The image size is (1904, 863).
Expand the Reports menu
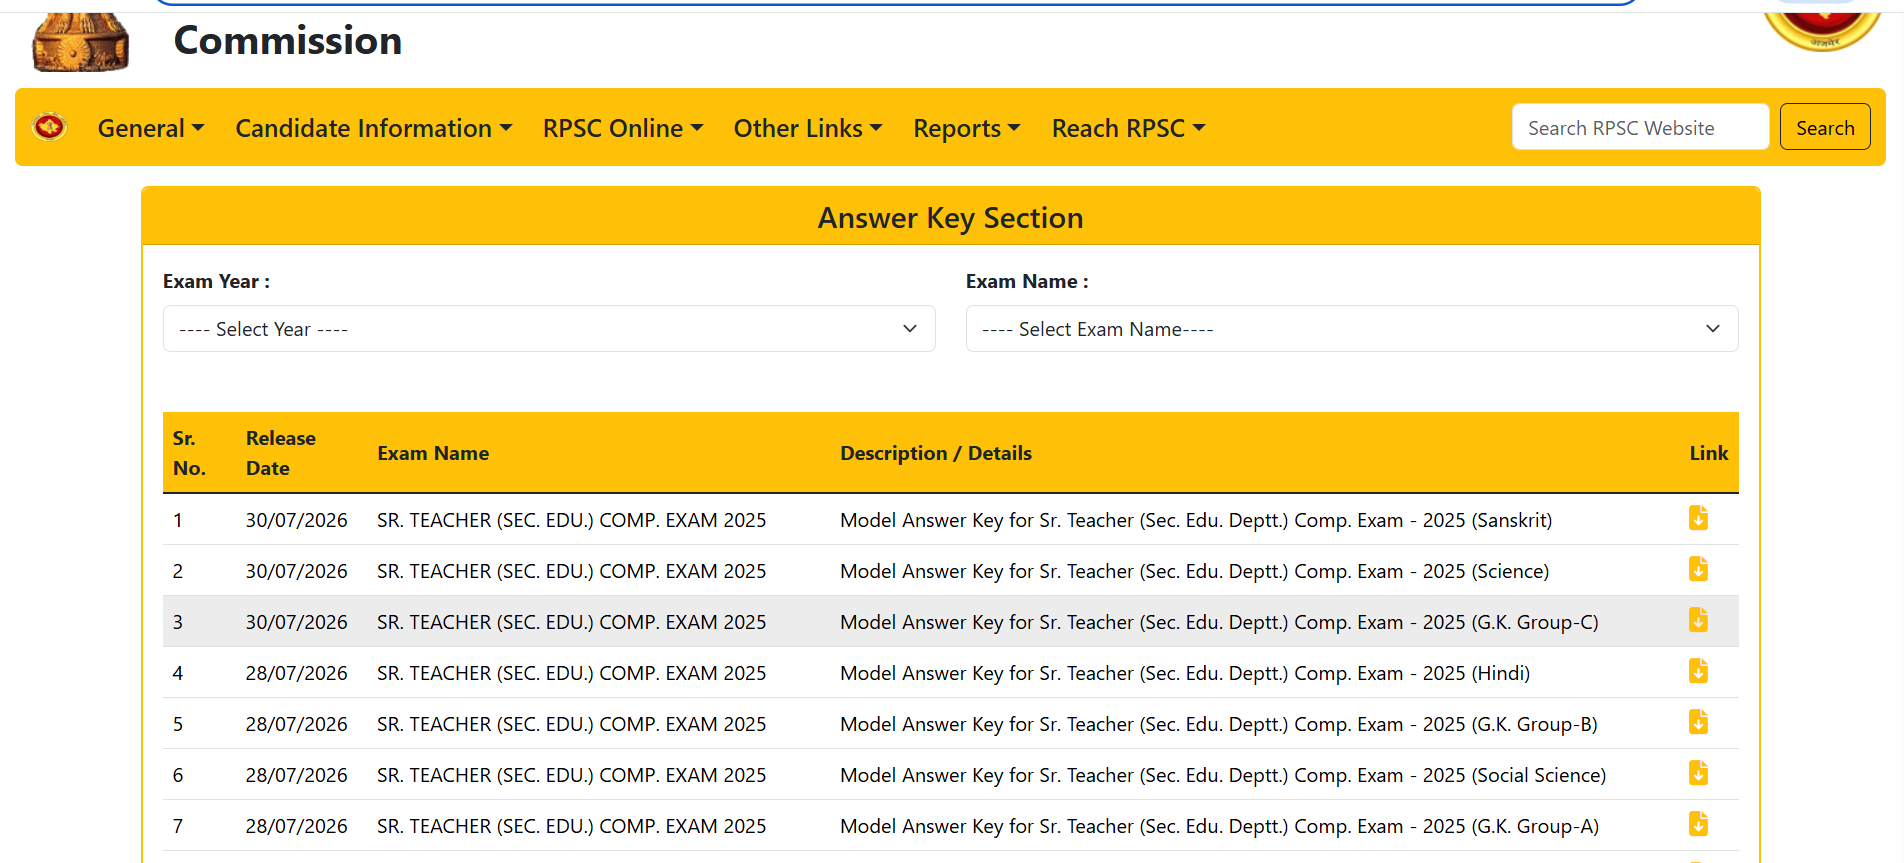[967, 128]
